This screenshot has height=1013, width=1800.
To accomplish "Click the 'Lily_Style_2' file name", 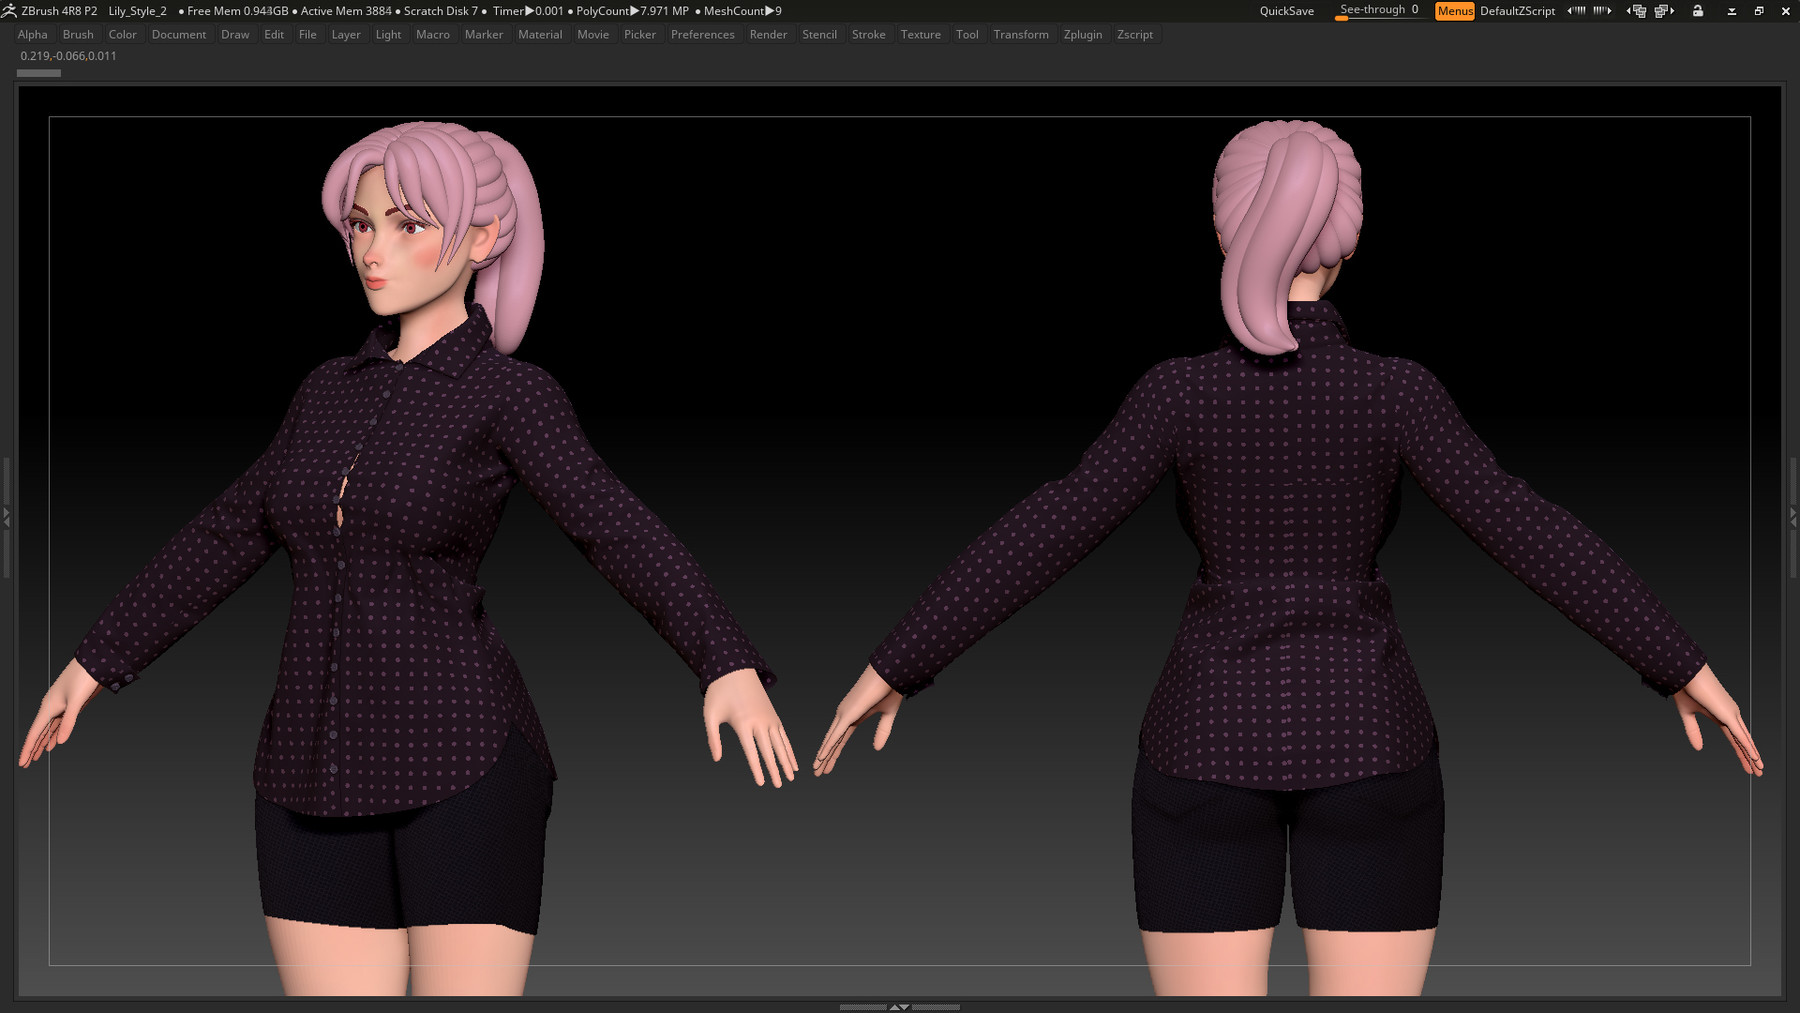I will click(x=137, y=11).
